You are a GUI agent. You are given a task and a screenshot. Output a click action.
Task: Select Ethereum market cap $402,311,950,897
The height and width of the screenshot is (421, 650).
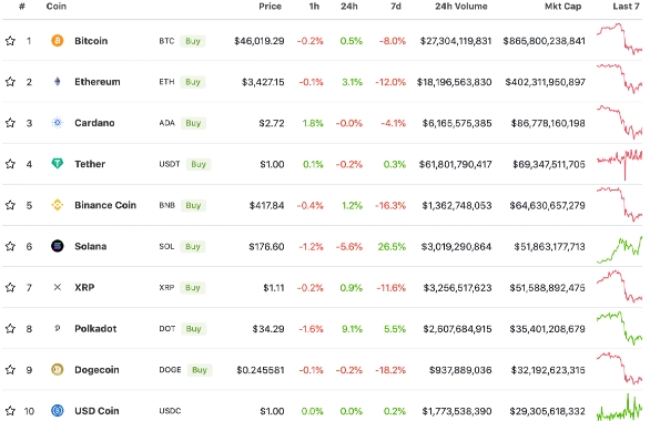click(x=545, y=82)
